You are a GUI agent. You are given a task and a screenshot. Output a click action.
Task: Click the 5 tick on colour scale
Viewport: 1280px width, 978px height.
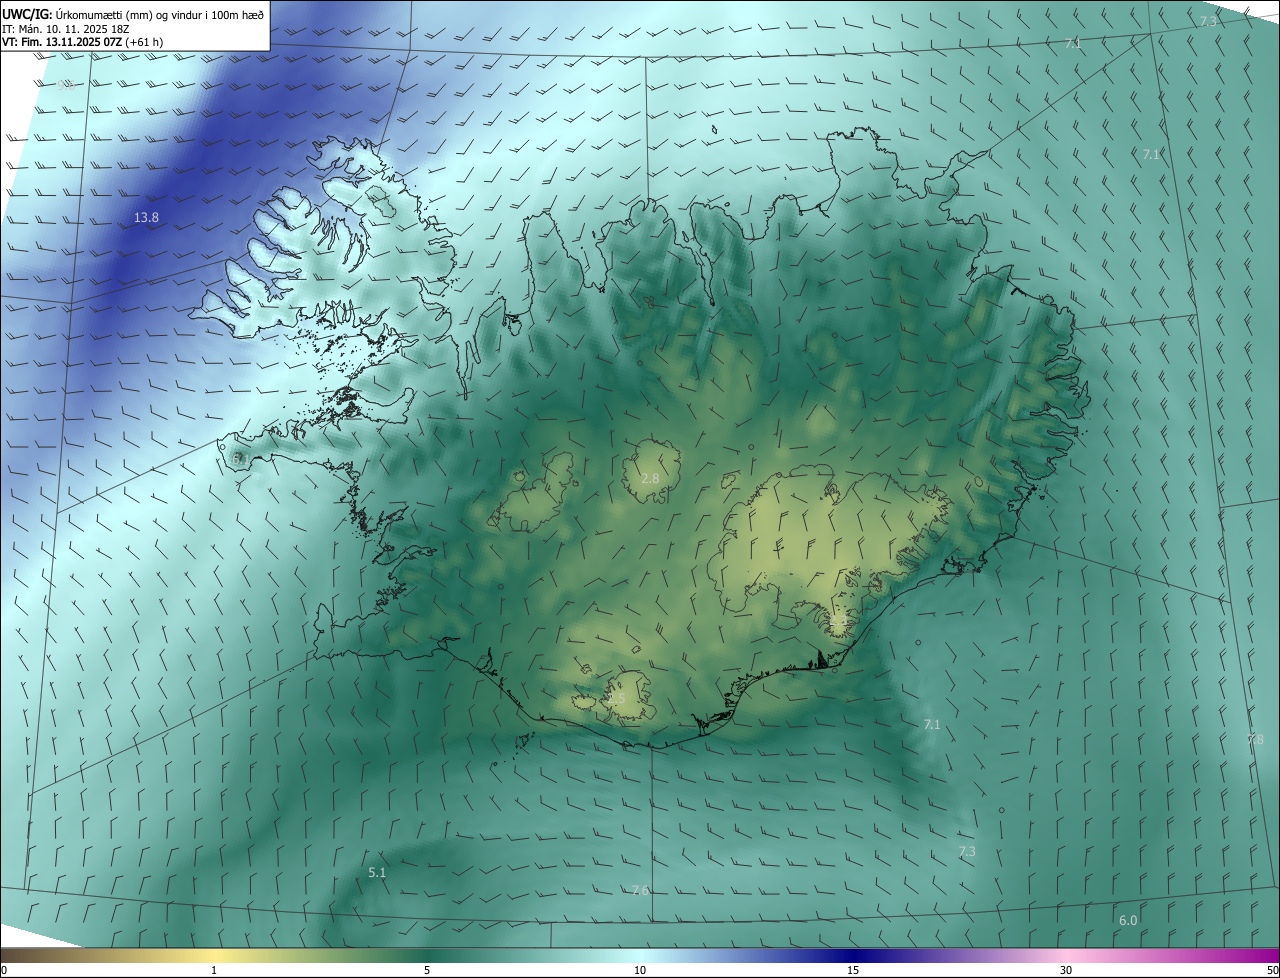click(427, 970)
